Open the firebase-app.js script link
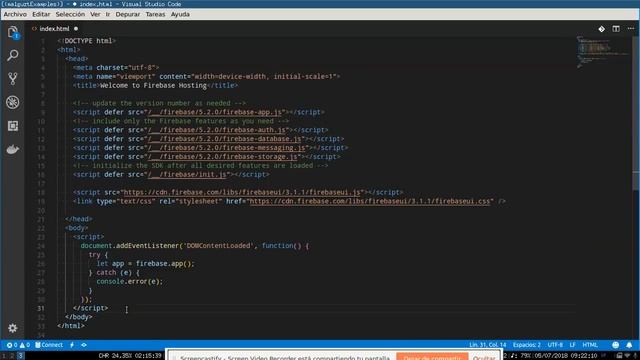 pos(215,112)
